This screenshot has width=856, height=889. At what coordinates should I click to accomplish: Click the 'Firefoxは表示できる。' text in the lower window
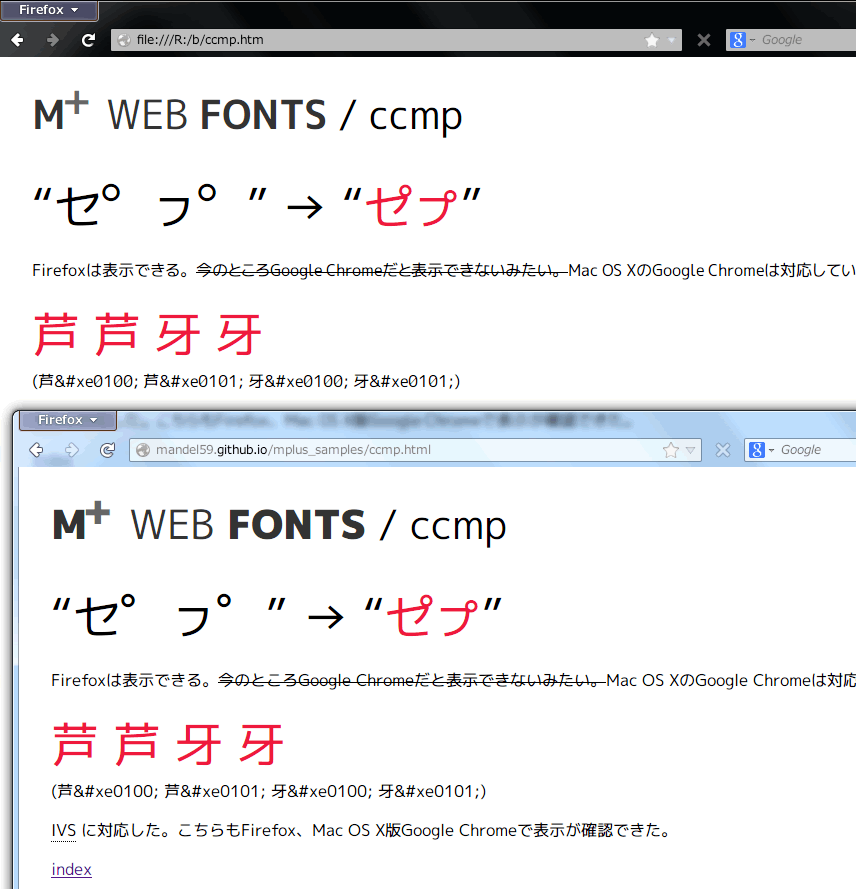[132, 680]
